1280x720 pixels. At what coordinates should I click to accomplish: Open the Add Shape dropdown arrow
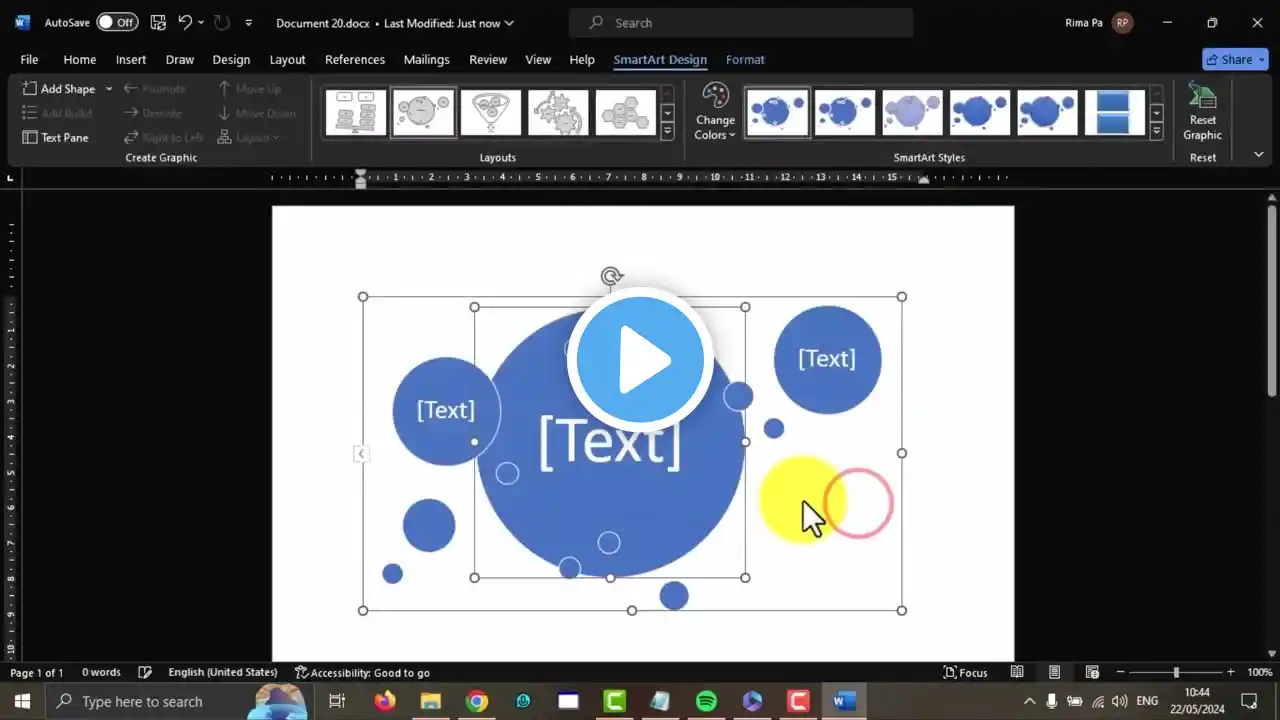[108, 89]
